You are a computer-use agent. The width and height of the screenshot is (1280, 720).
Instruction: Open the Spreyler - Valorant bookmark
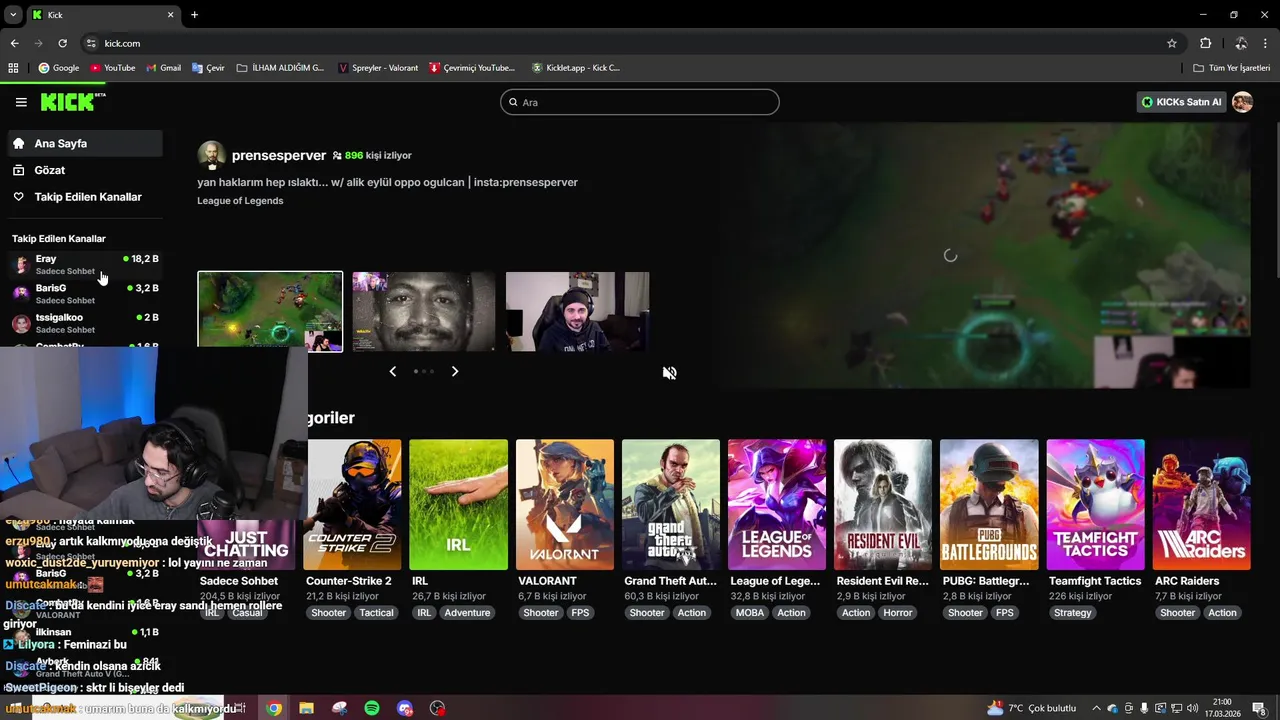click(378, 68)
